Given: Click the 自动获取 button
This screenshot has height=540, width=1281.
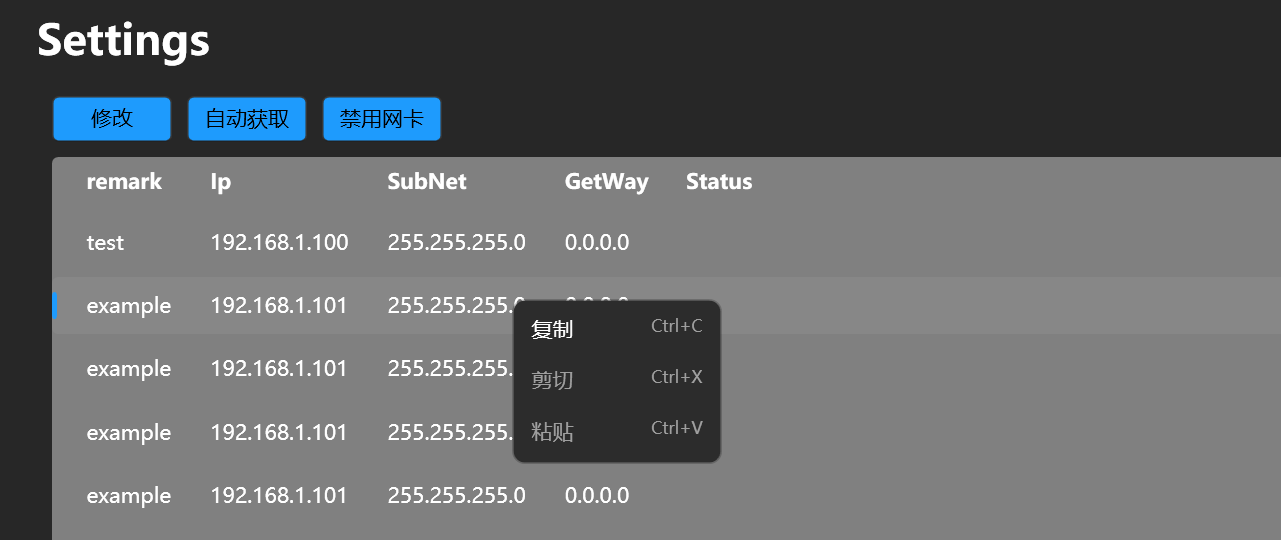Looking at the screenshot, I should (247, 119).
